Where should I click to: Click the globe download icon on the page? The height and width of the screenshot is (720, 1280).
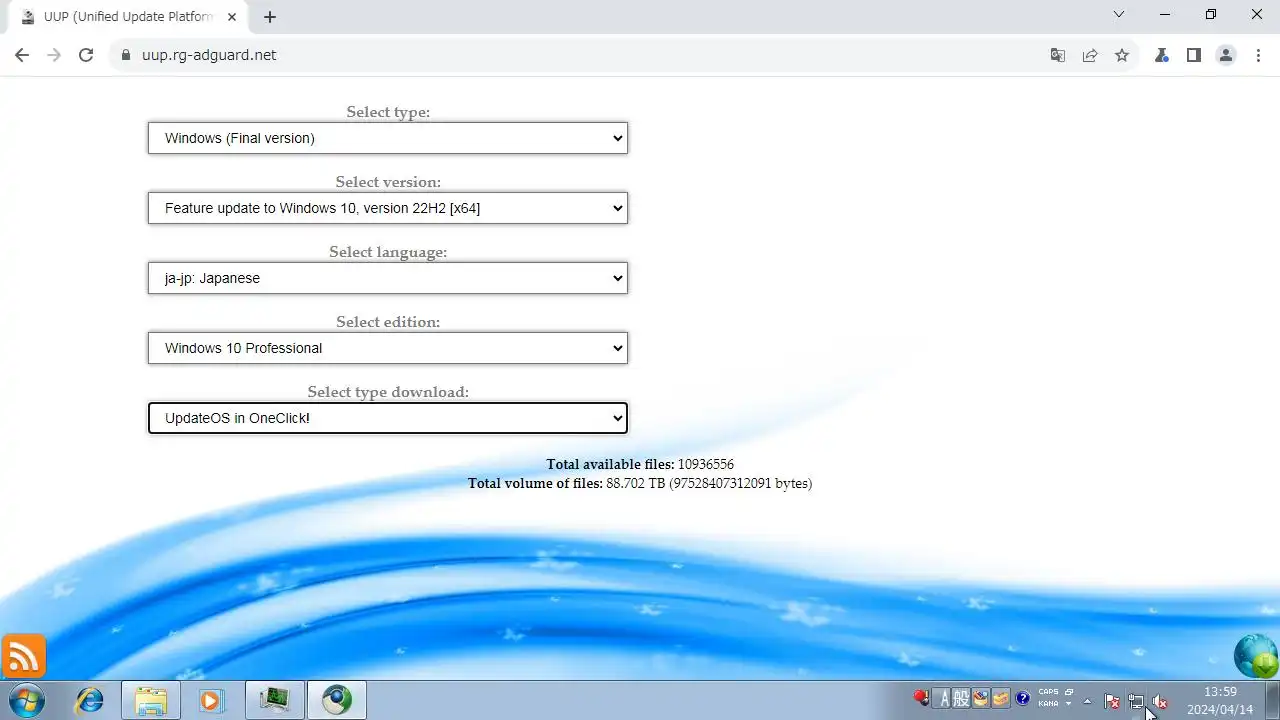[x=1256, y=656]
